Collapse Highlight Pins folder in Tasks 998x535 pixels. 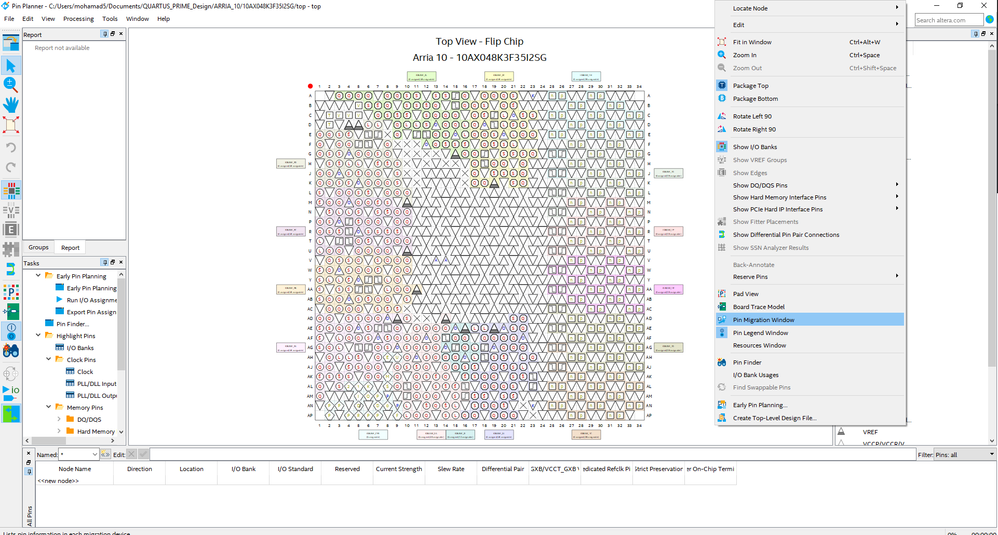[38, 335]
